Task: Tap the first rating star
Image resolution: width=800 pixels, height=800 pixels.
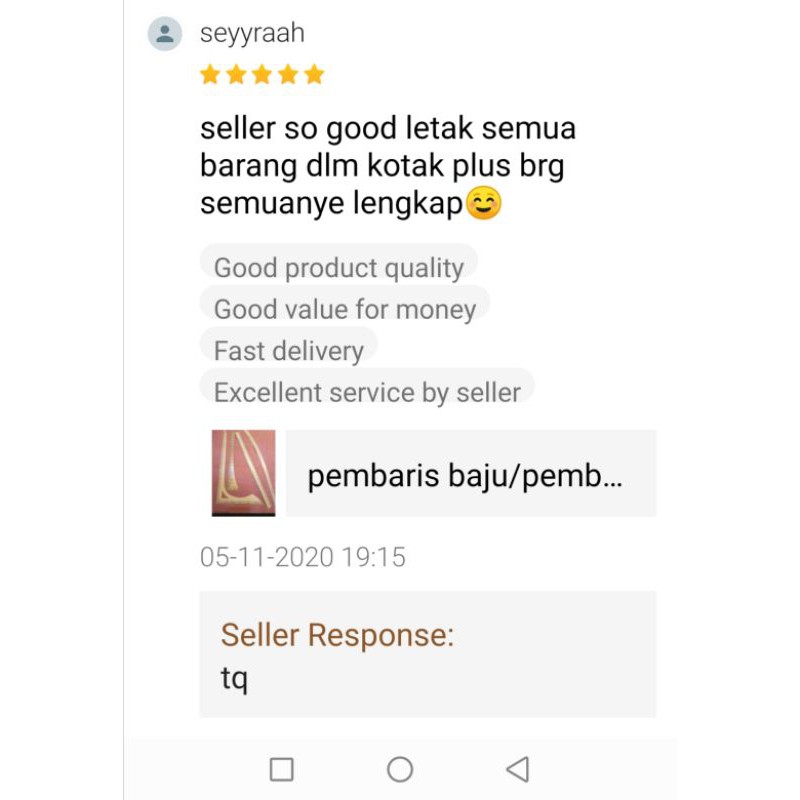Action: point(210,74)
